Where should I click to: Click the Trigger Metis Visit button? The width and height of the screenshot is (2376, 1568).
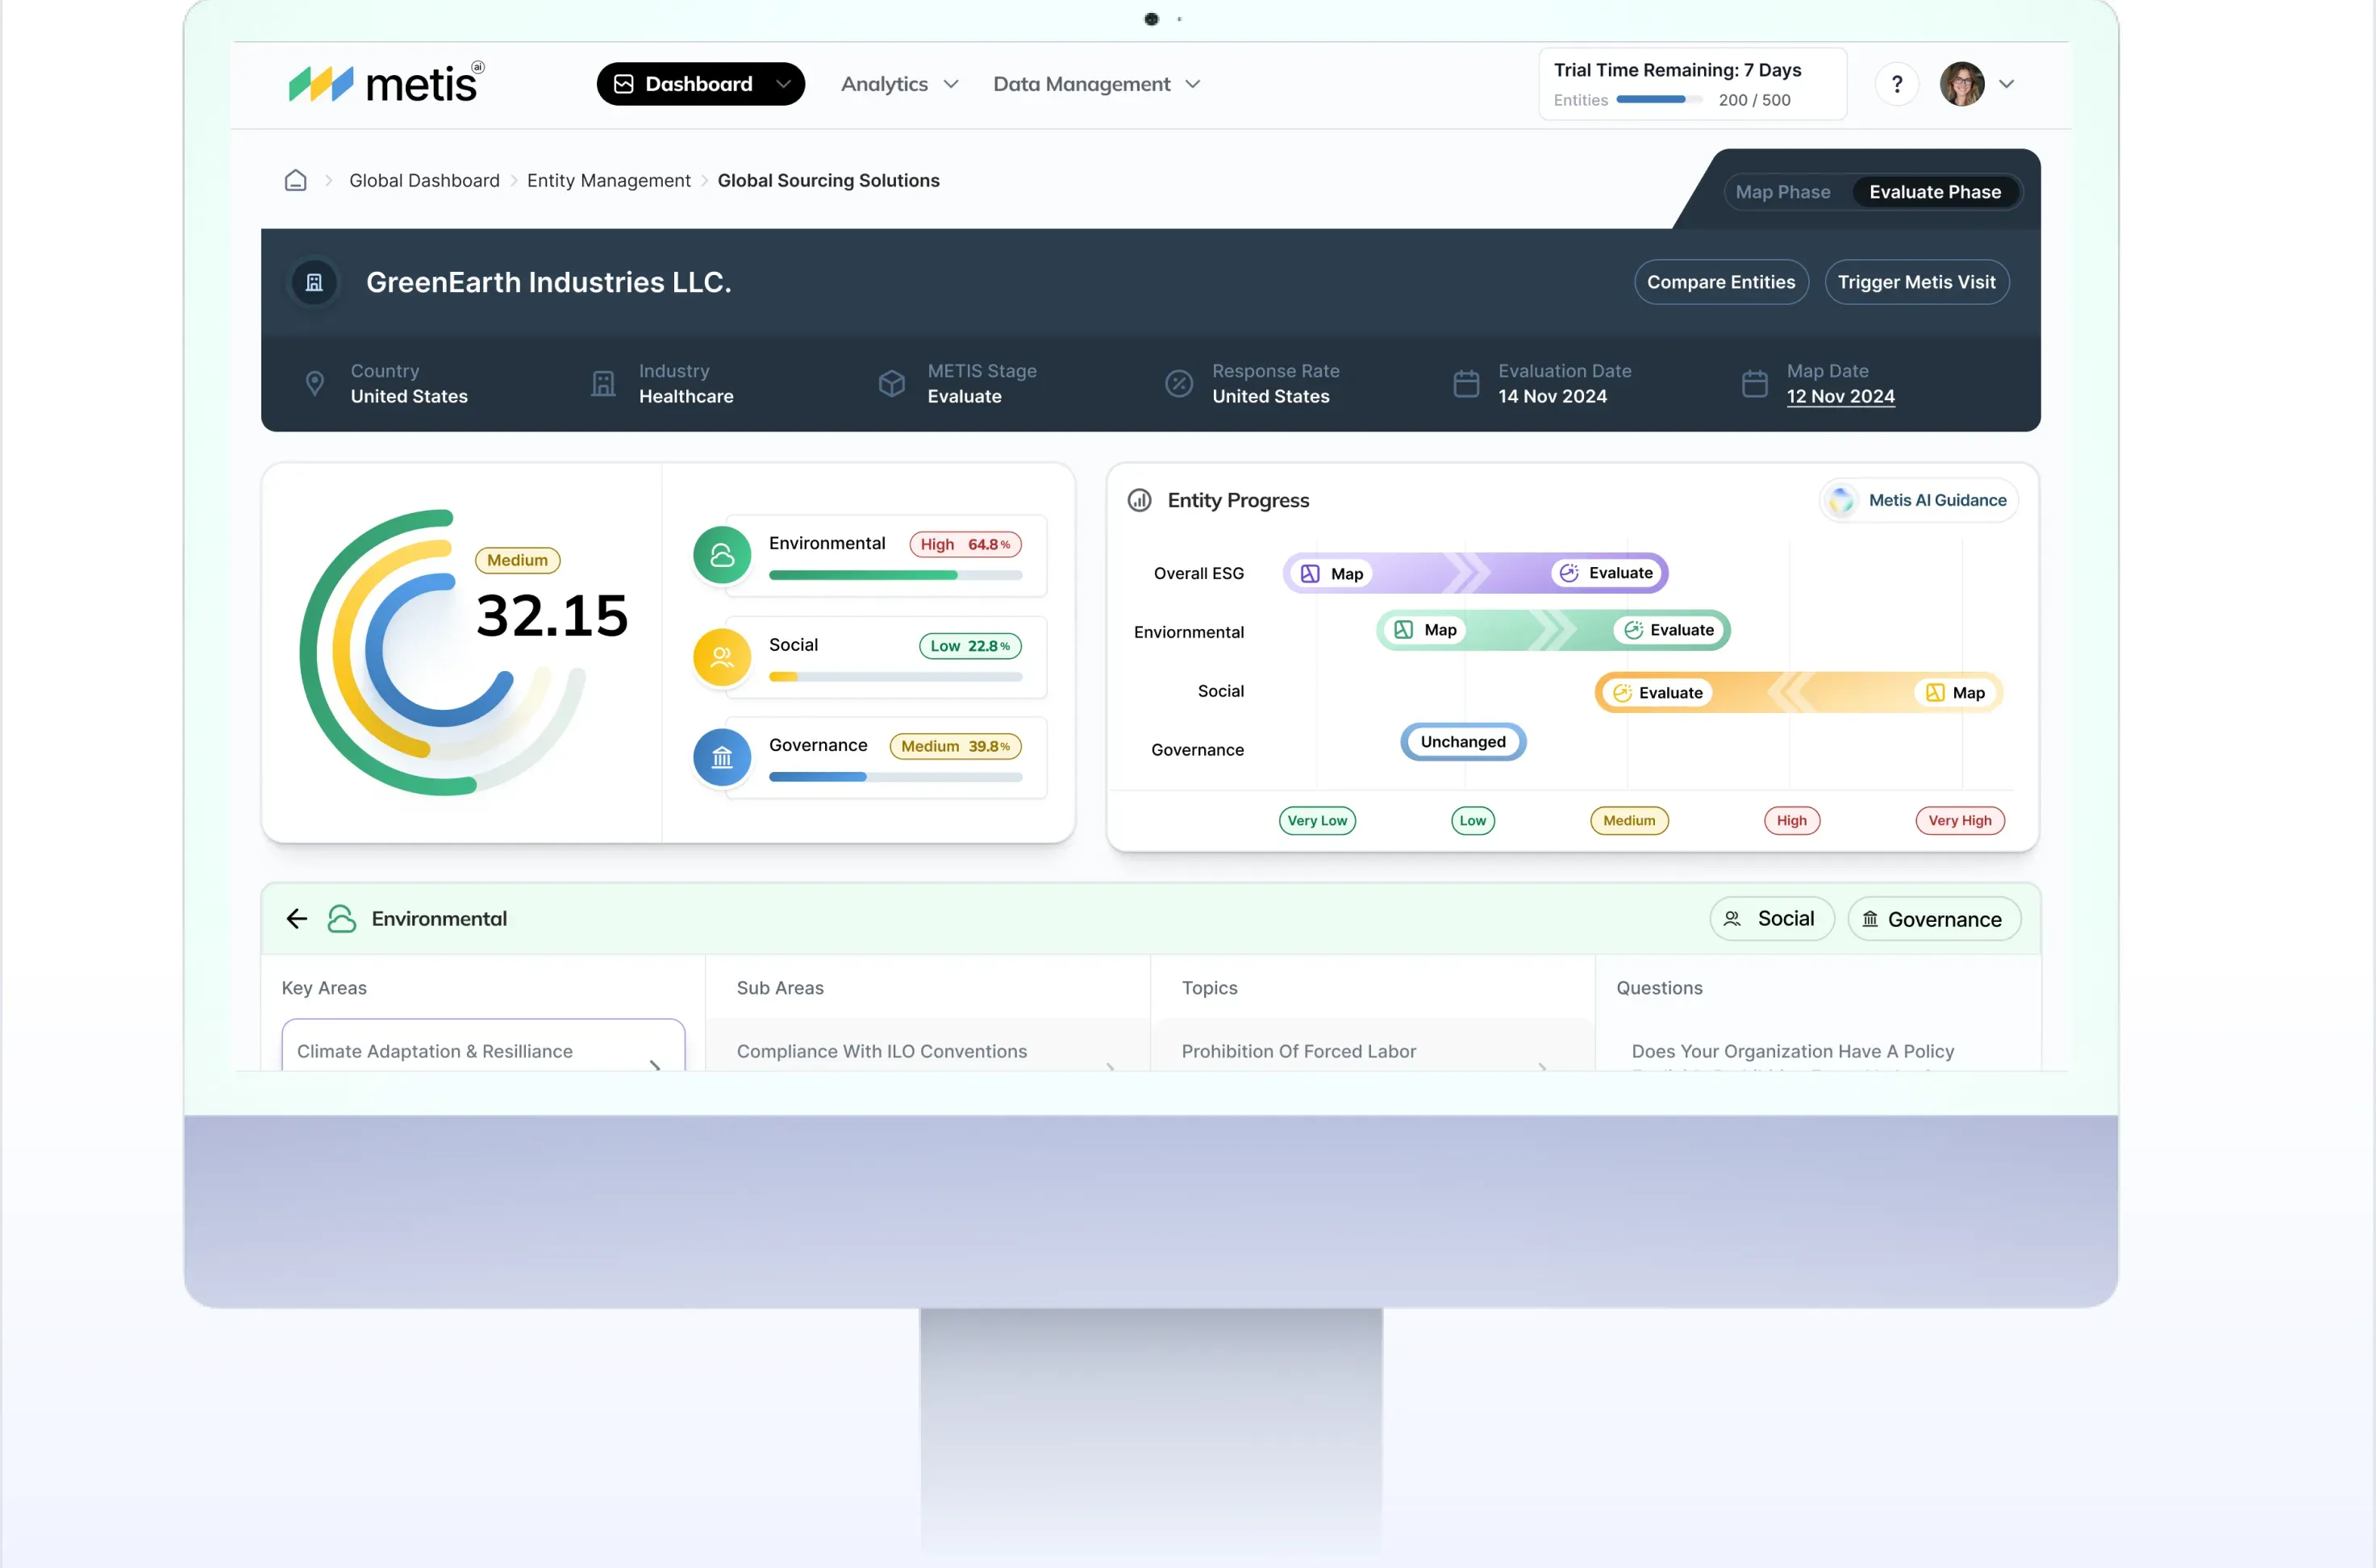pos(1916,282)
